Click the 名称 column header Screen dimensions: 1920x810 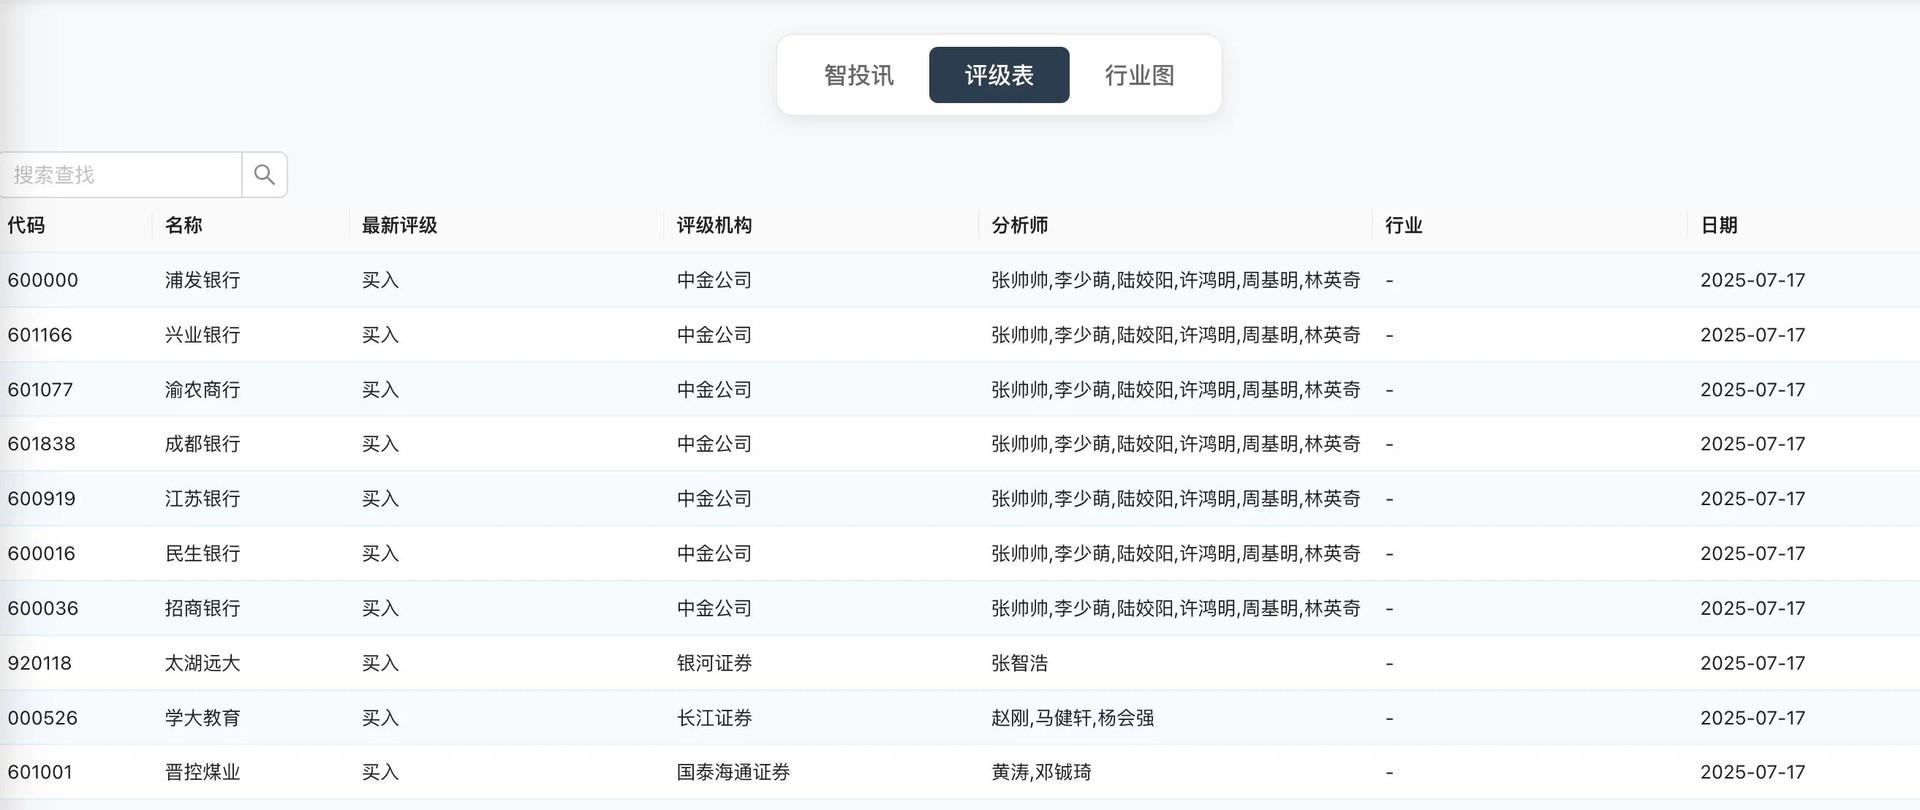click(184, 225)
